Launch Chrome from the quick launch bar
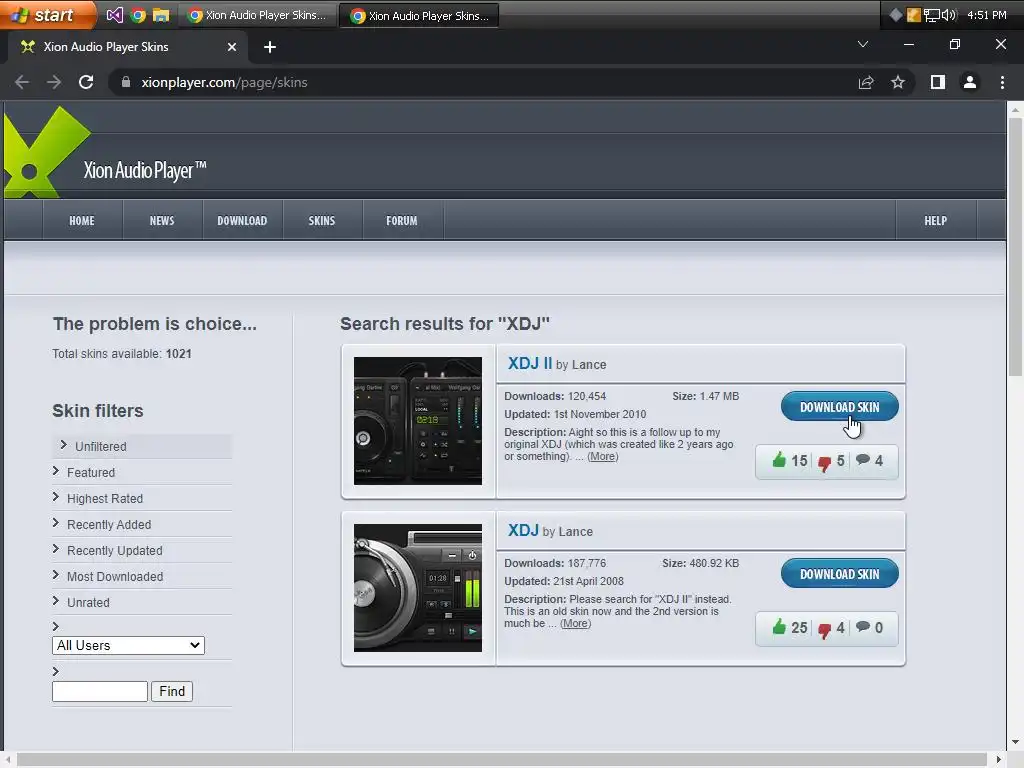This screenshot has width=1024, height=768. [x=138, y=15]
